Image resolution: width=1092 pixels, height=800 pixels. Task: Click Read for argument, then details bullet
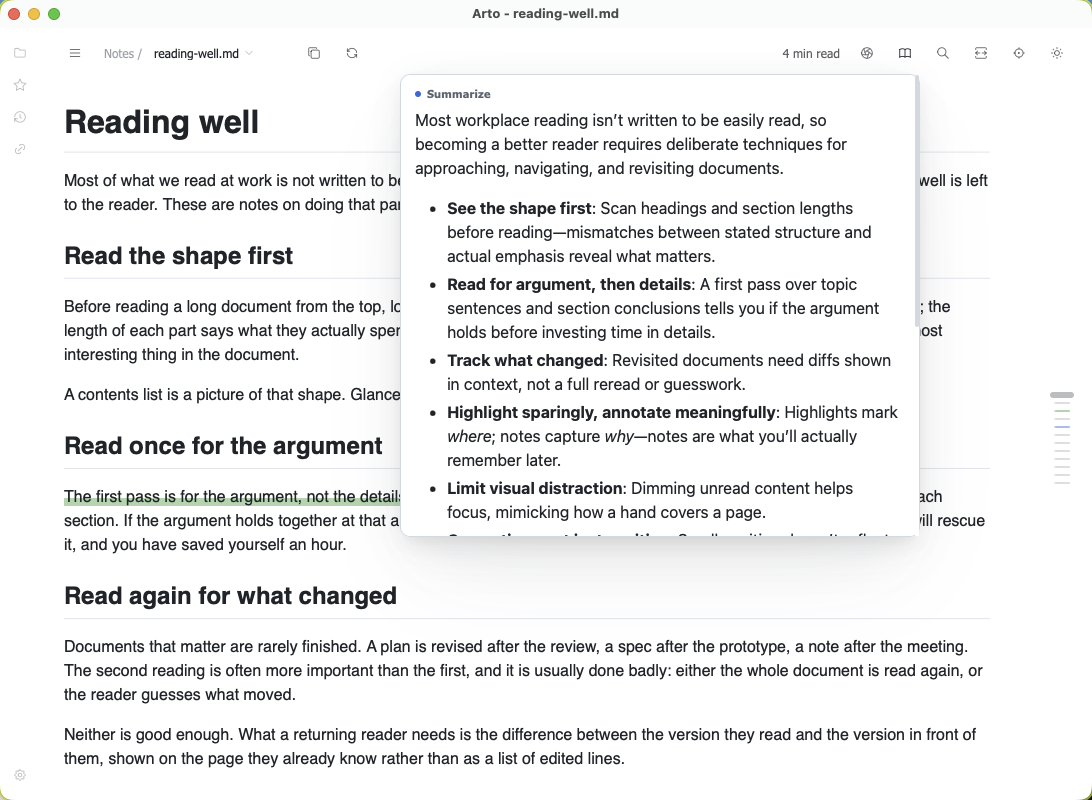[663, 308]
